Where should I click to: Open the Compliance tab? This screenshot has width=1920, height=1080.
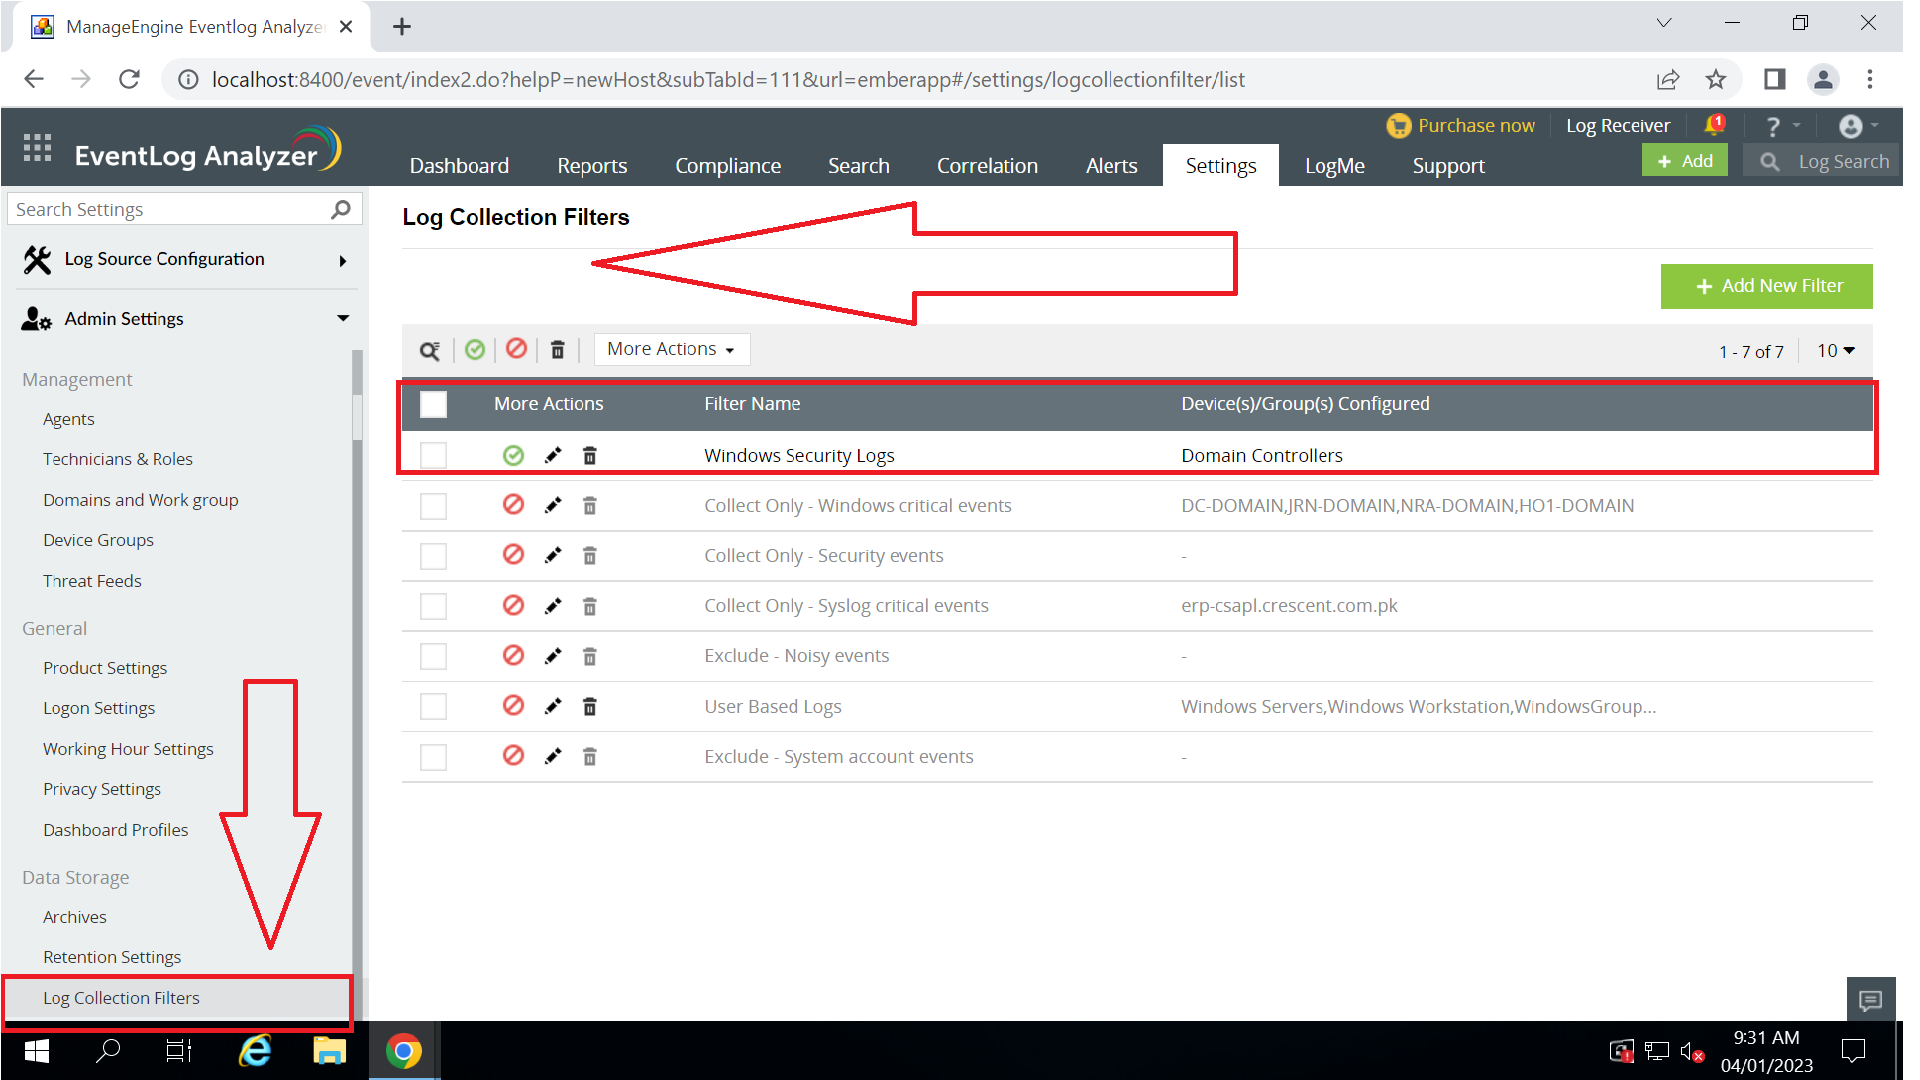tap(727, 166)
